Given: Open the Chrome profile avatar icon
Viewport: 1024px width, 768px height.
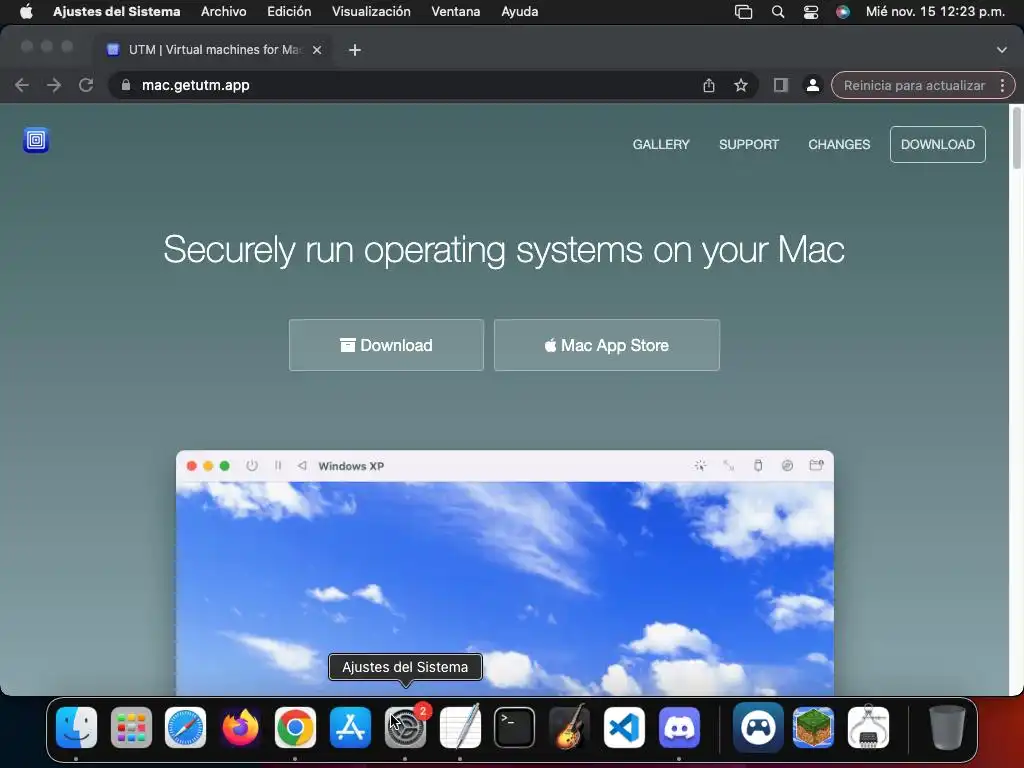Looking at the screenshot, I should pyautogui.click(x=812, y=85).
